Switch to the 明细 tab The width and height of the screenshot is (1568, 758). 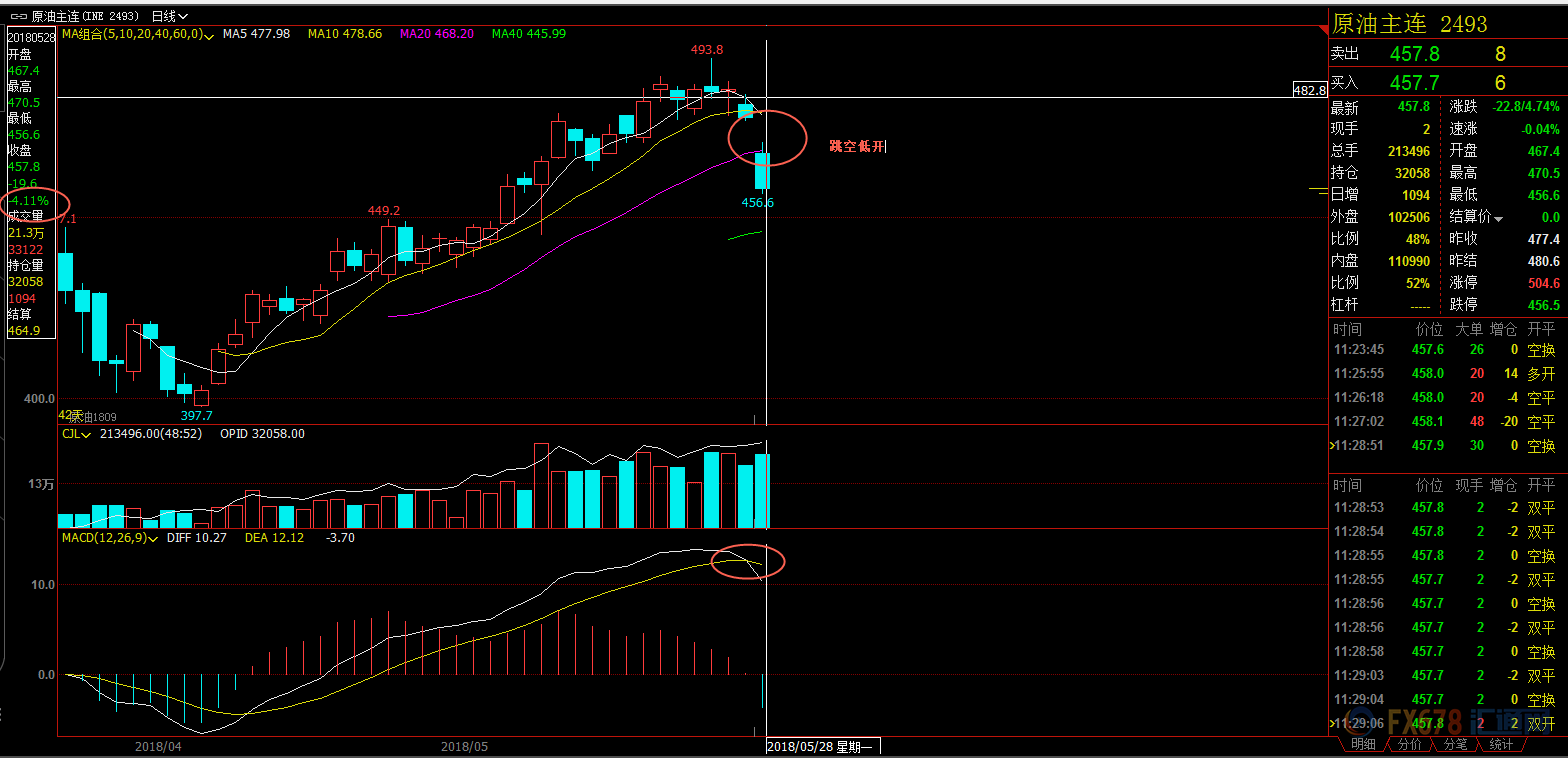coord(1362,745)
